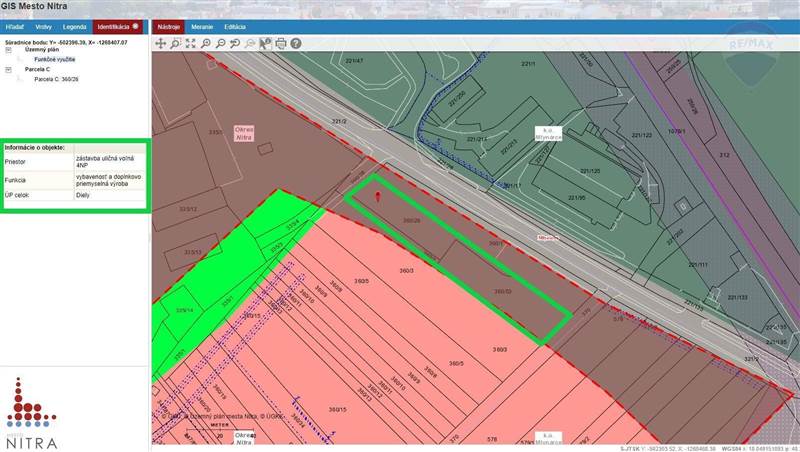Collapse the Parcela C tree node
800x452 pixels.
coord(9,70)
